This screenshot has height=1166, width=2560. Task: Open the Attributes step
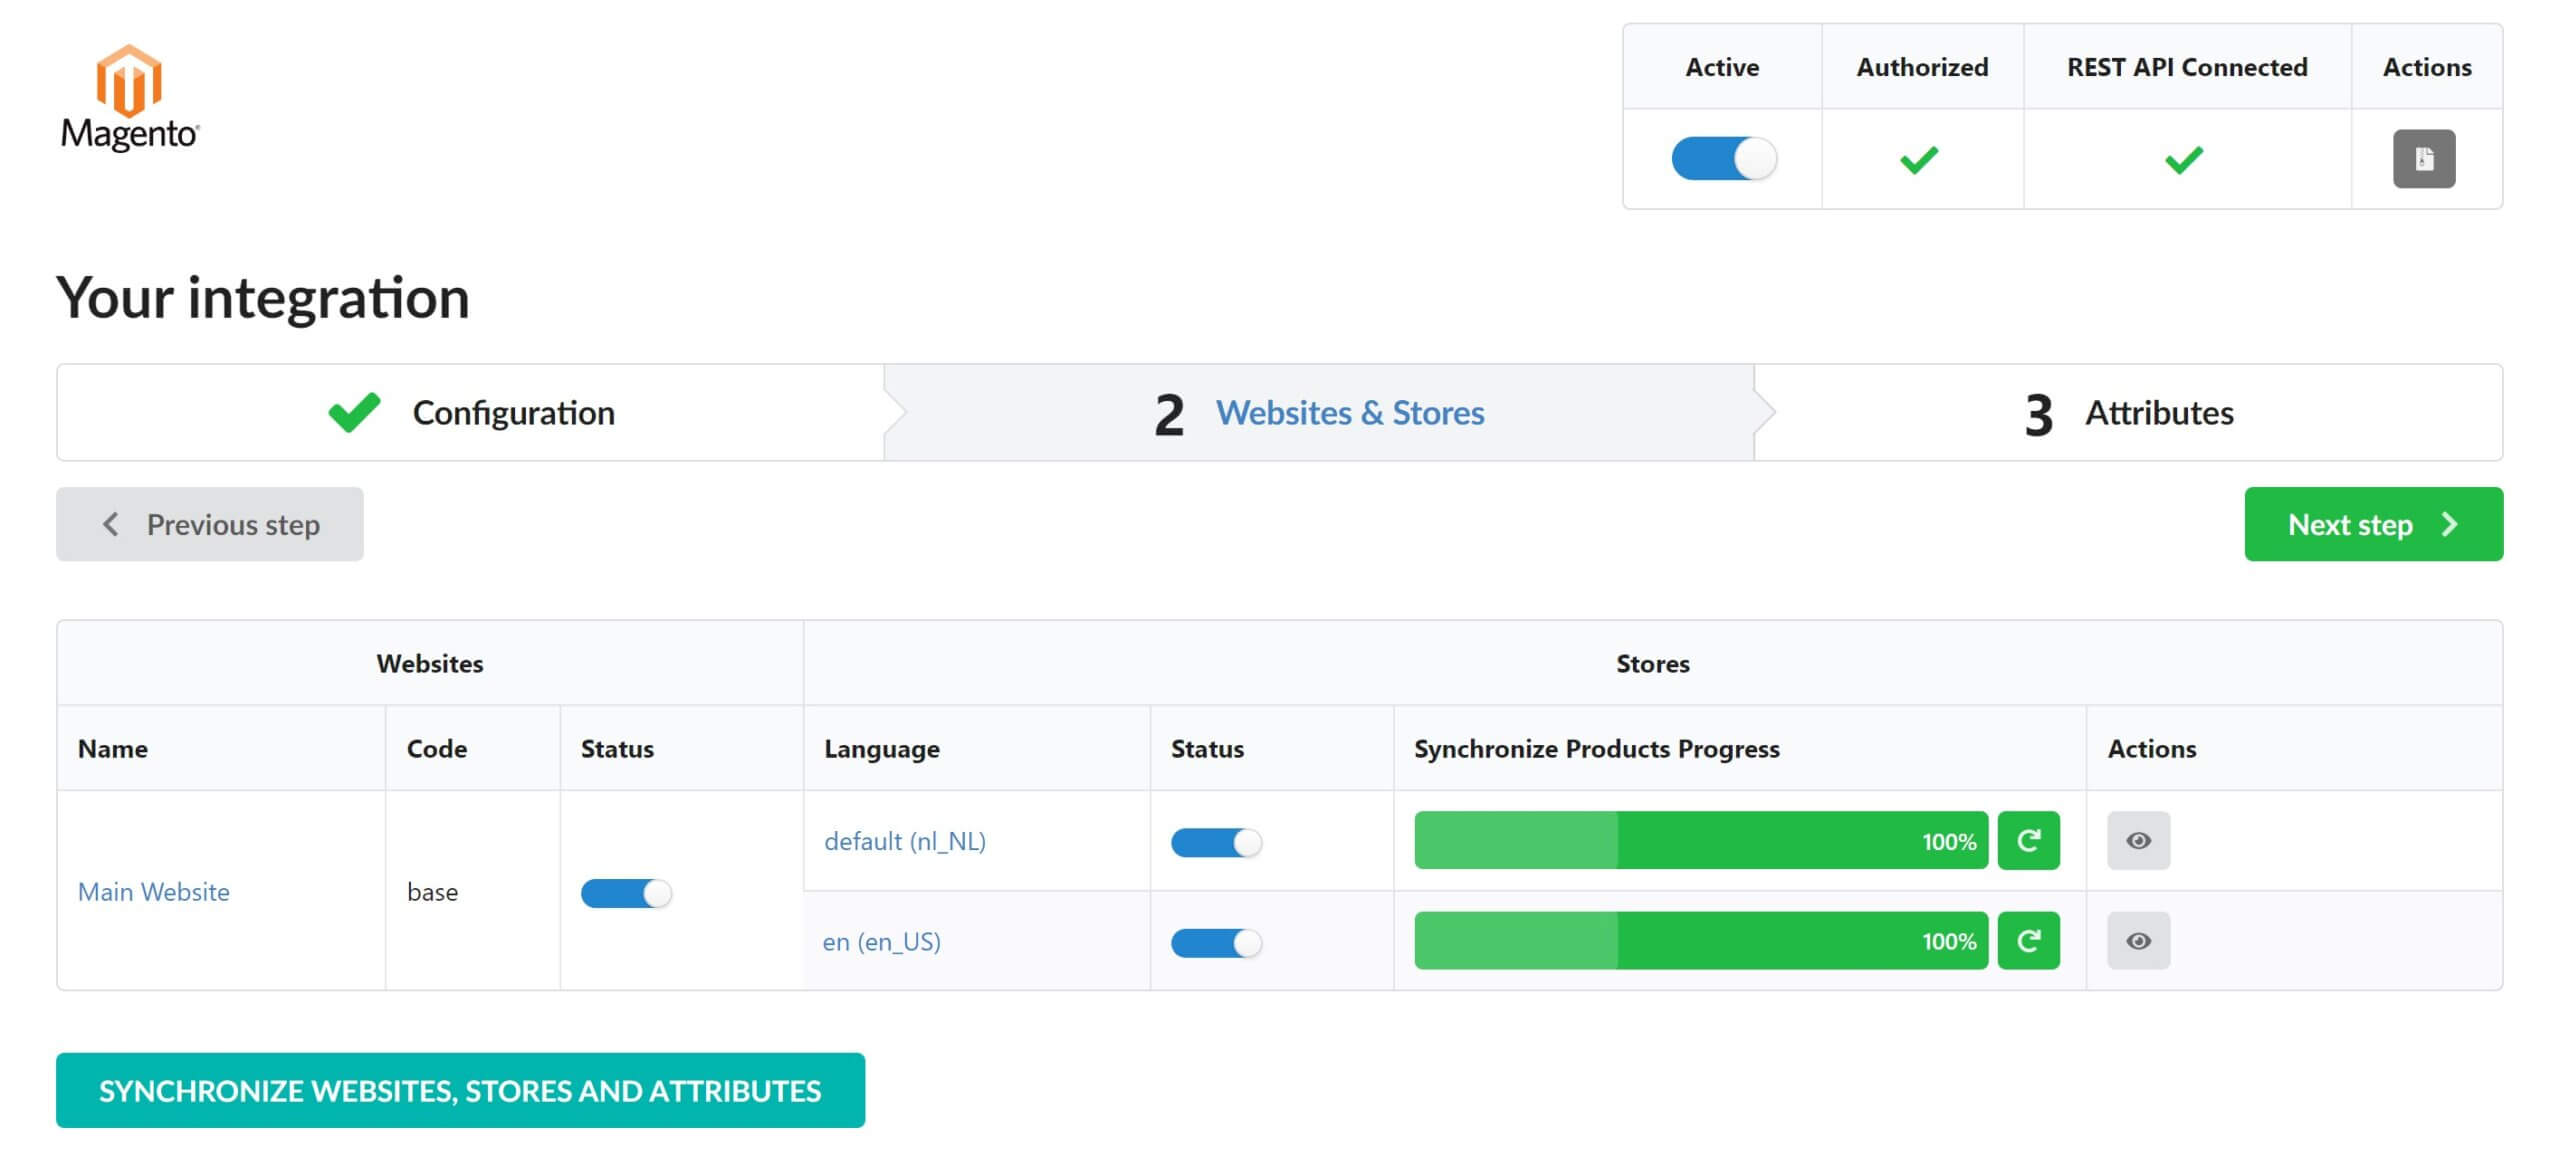tap(2157, 412)
